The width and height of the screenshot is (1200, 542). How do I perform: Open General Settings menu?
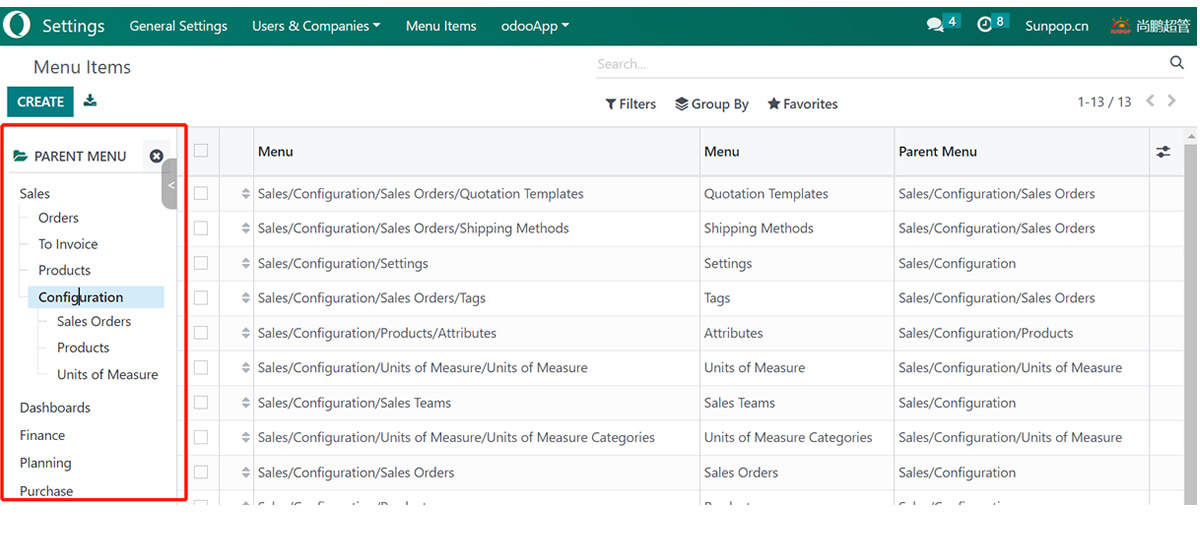click(x=178, y=26)
